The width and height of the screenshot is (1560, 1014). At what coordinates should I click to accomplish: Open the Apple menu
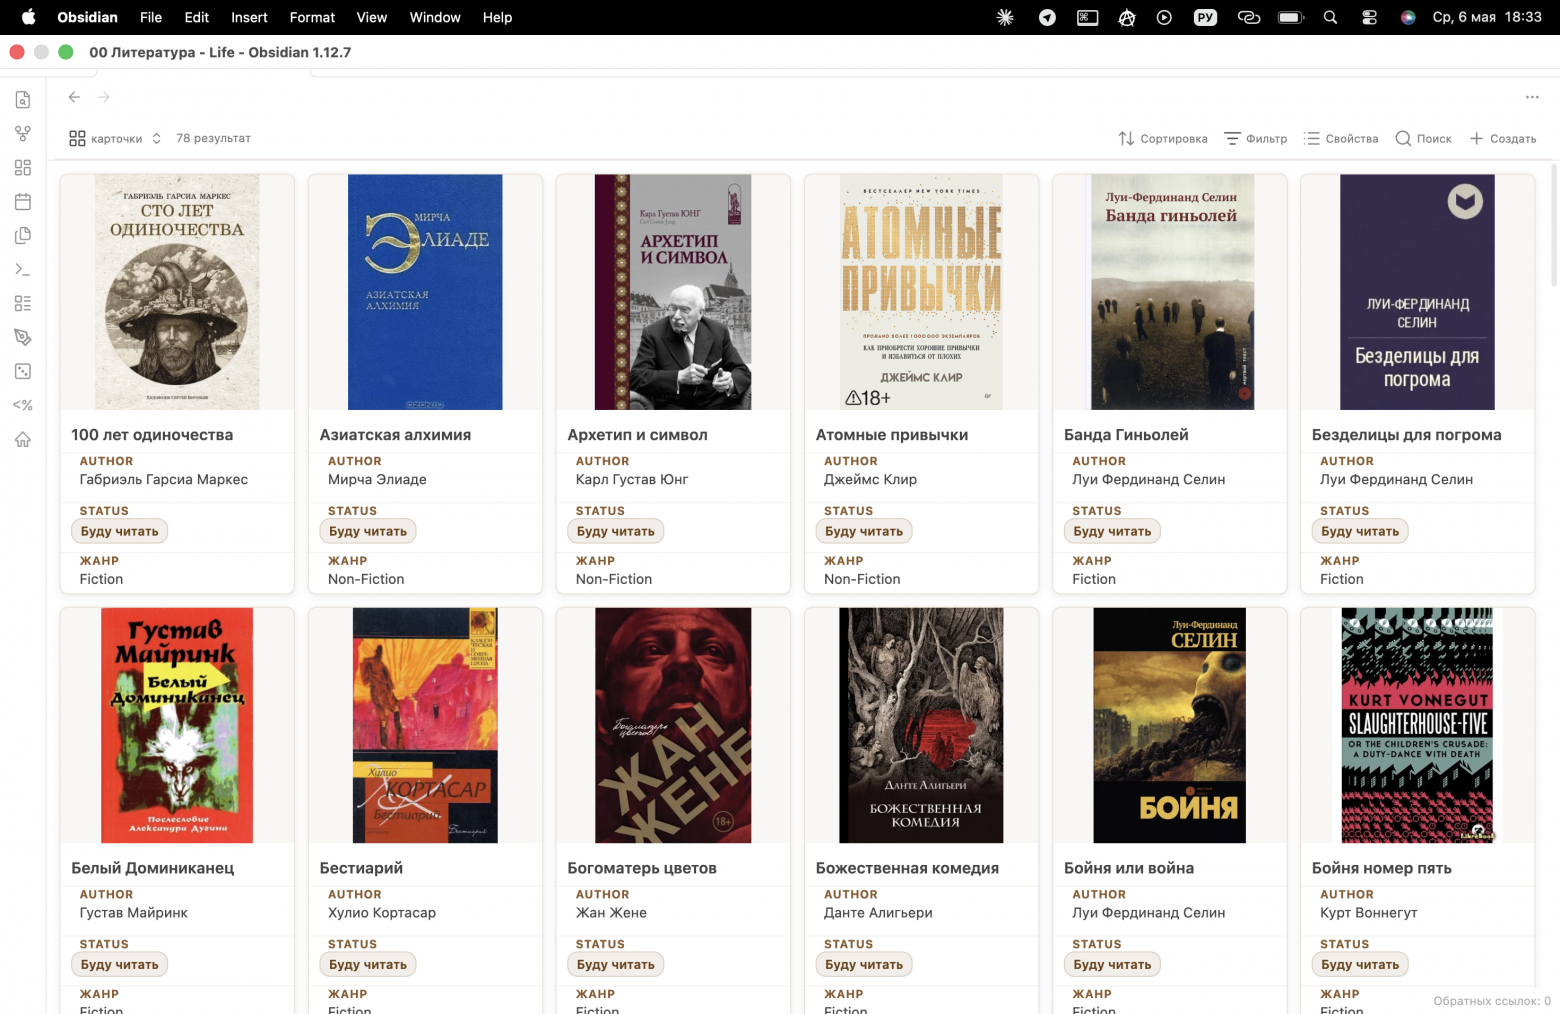click(28, 17)
